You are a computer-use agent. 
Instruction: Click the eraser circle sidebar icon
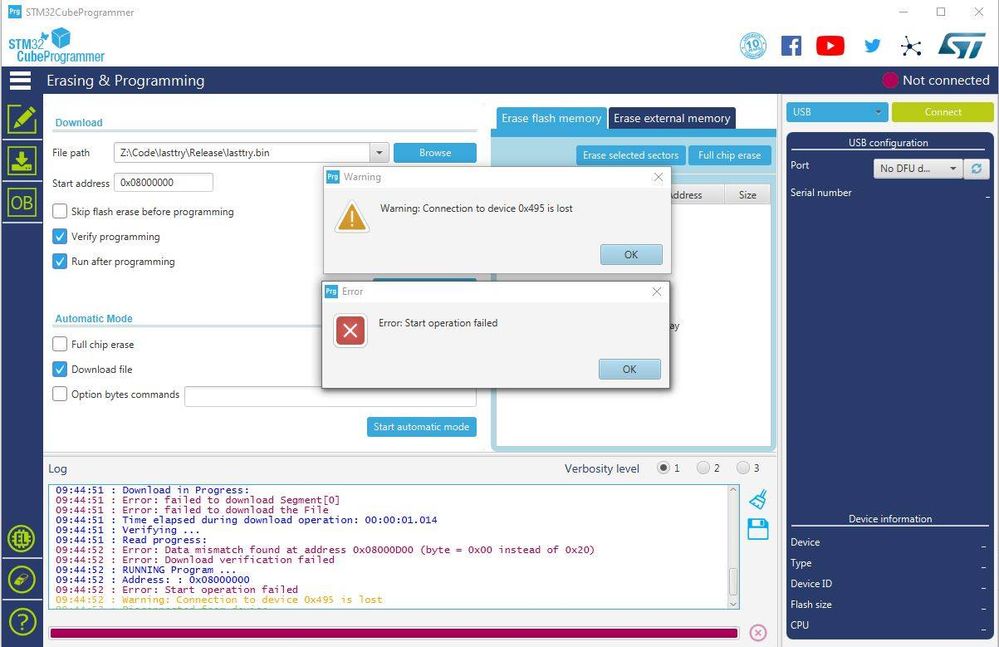[22, 580]
